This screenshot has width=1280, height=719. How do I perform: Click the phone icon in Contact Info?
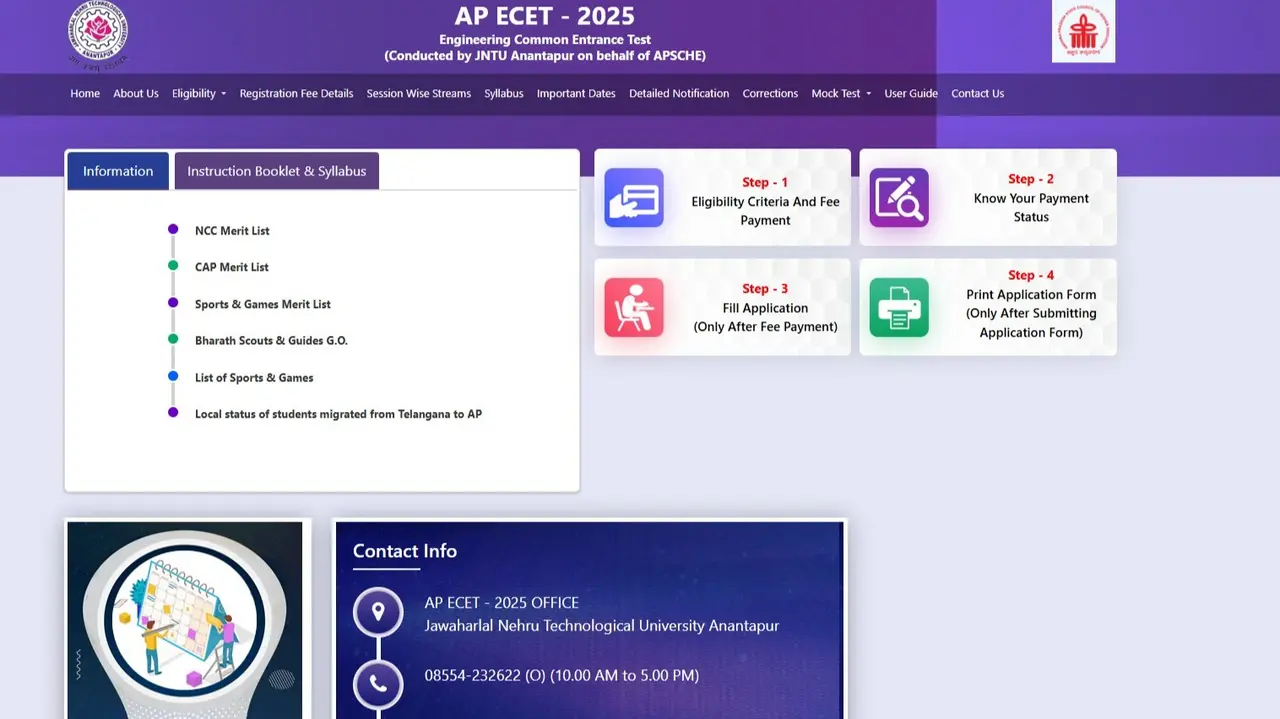tap(378, 685)
